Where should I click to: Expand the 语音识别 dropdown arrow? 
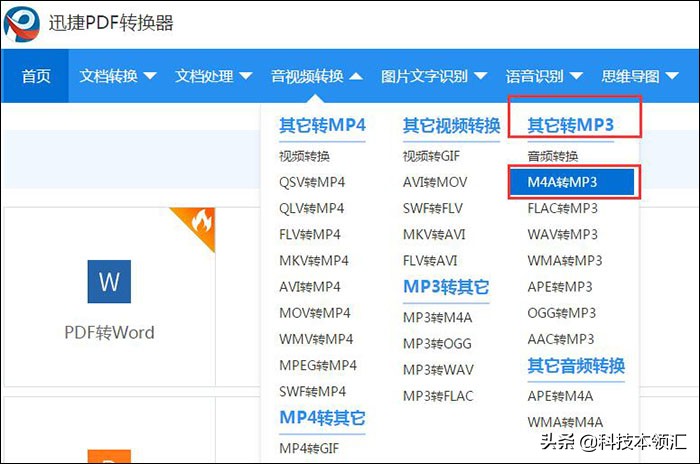576,76
